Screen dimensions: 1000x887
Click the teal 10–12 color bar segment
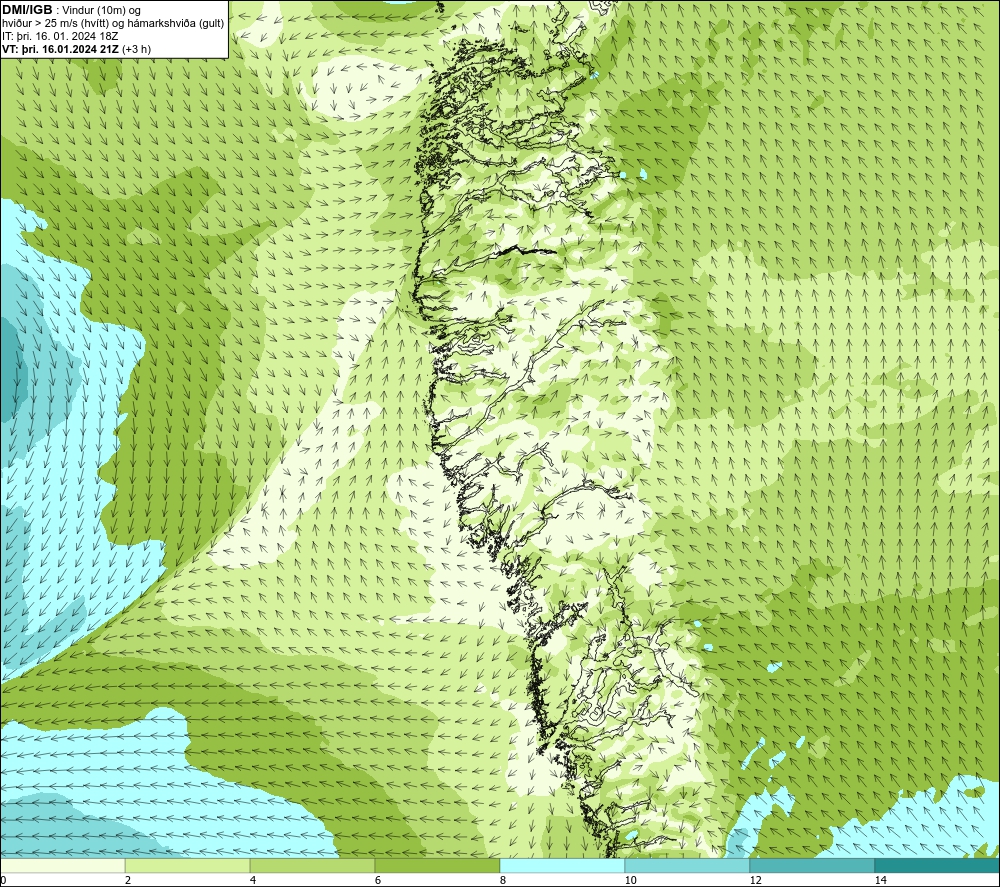tap(688, 865)
